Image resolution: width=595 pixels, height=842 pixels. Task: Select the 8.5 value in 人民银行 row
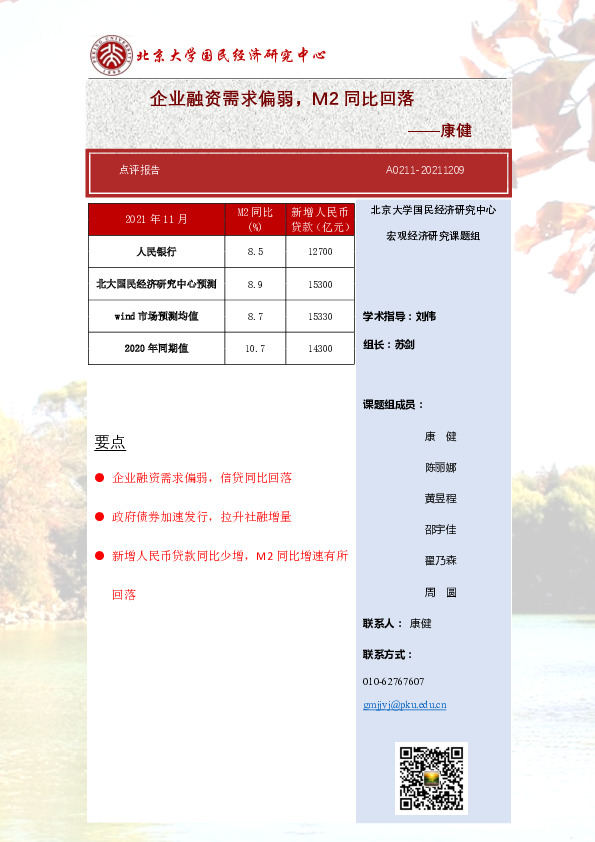tap(255, 251)
